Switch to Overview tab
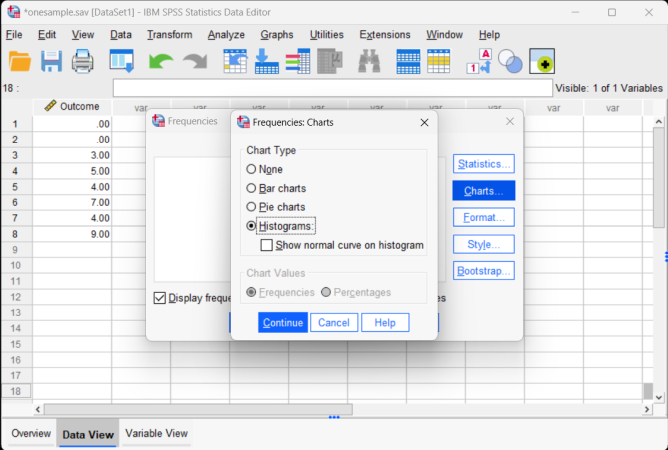 point(31,433)
